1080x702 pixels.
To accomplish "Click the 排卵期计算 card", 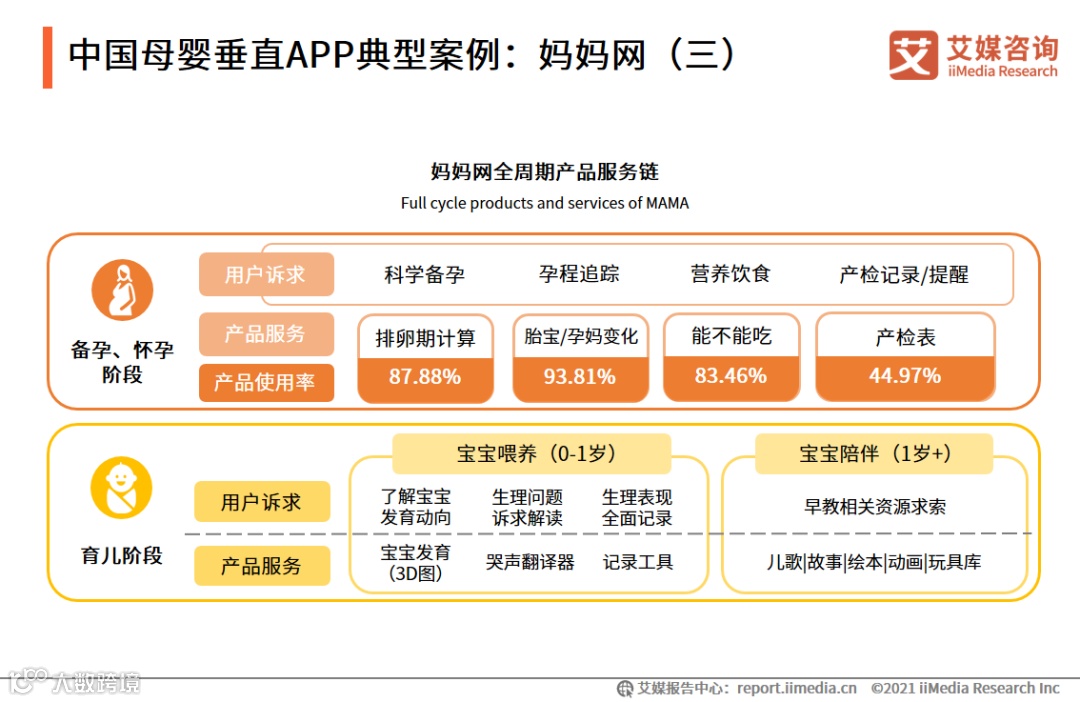I will (x=426, y=358).
